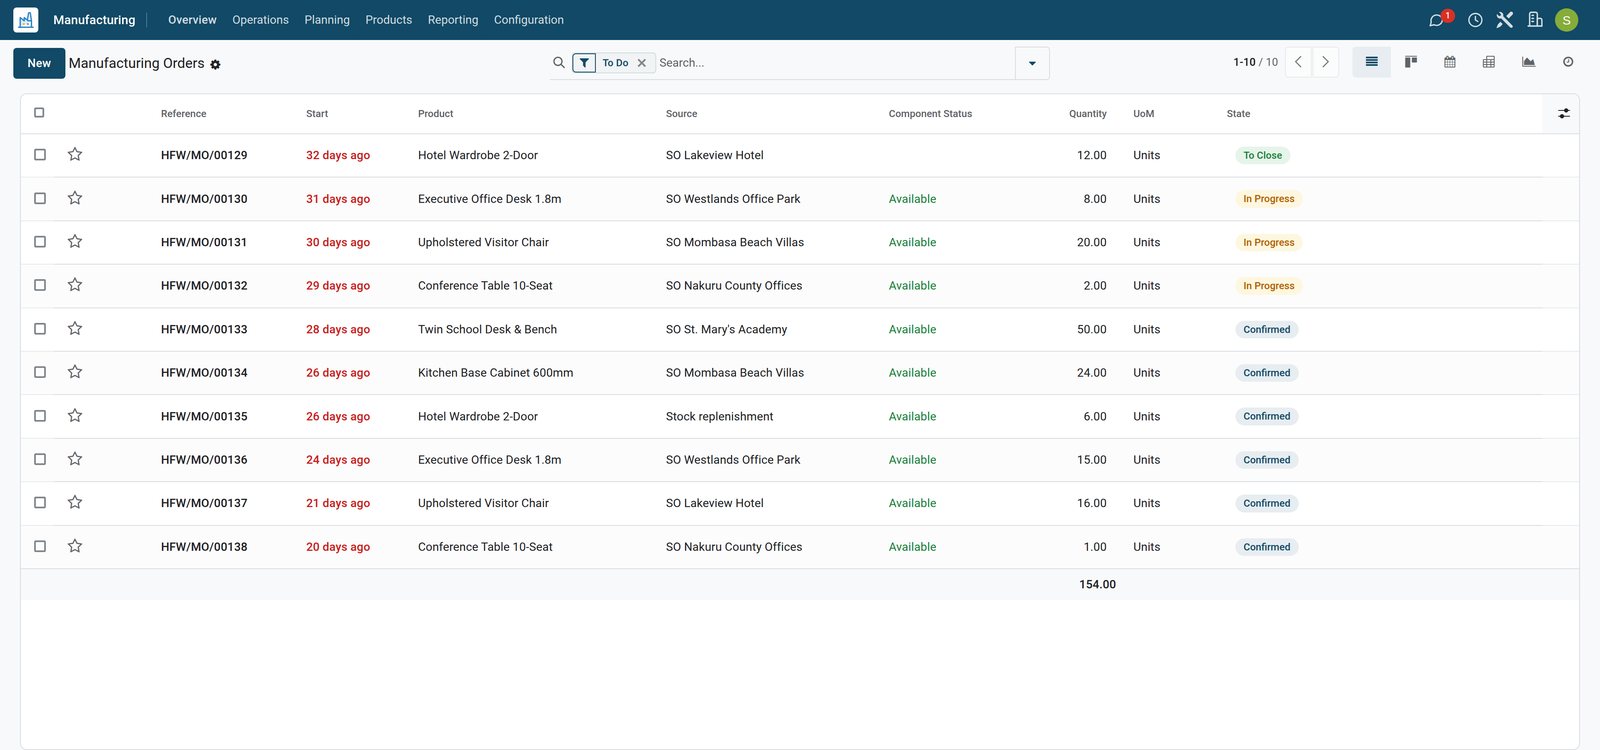Go to the Overview menu item
Screen dimensions: 1600x750
point(192,20)
